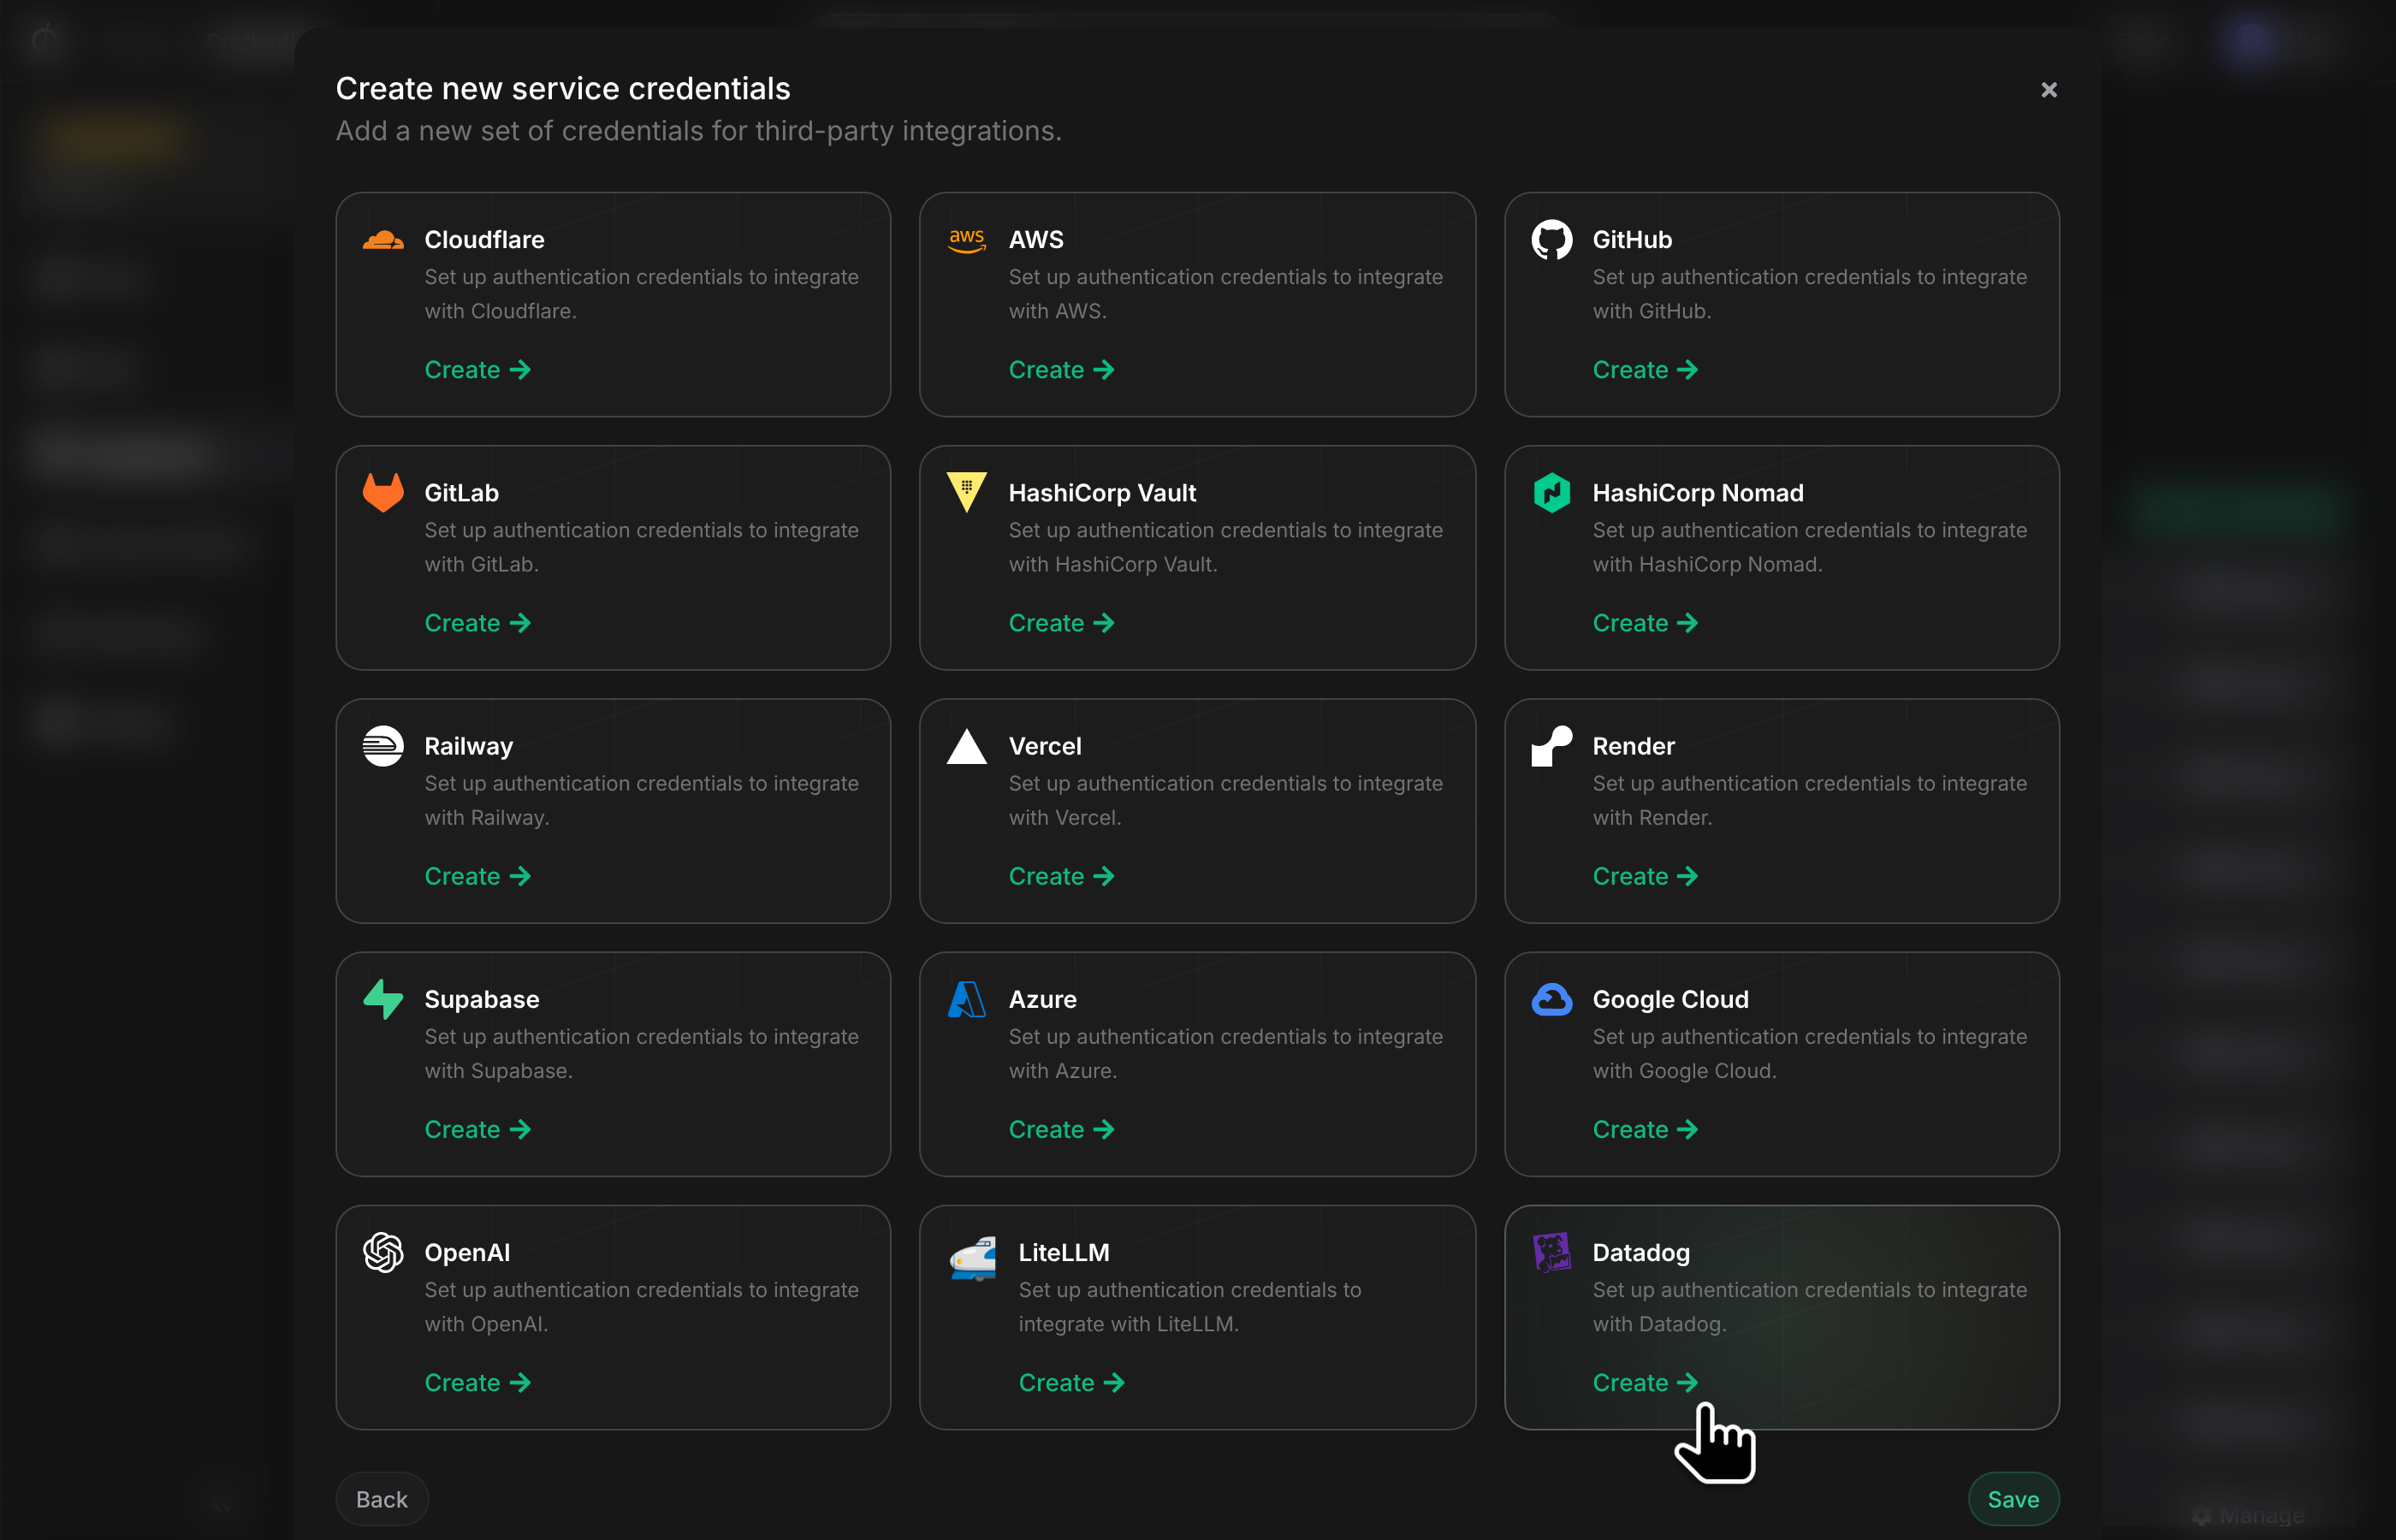
Task: Create Vercel credentials
Action: [x=1061, y=876]
